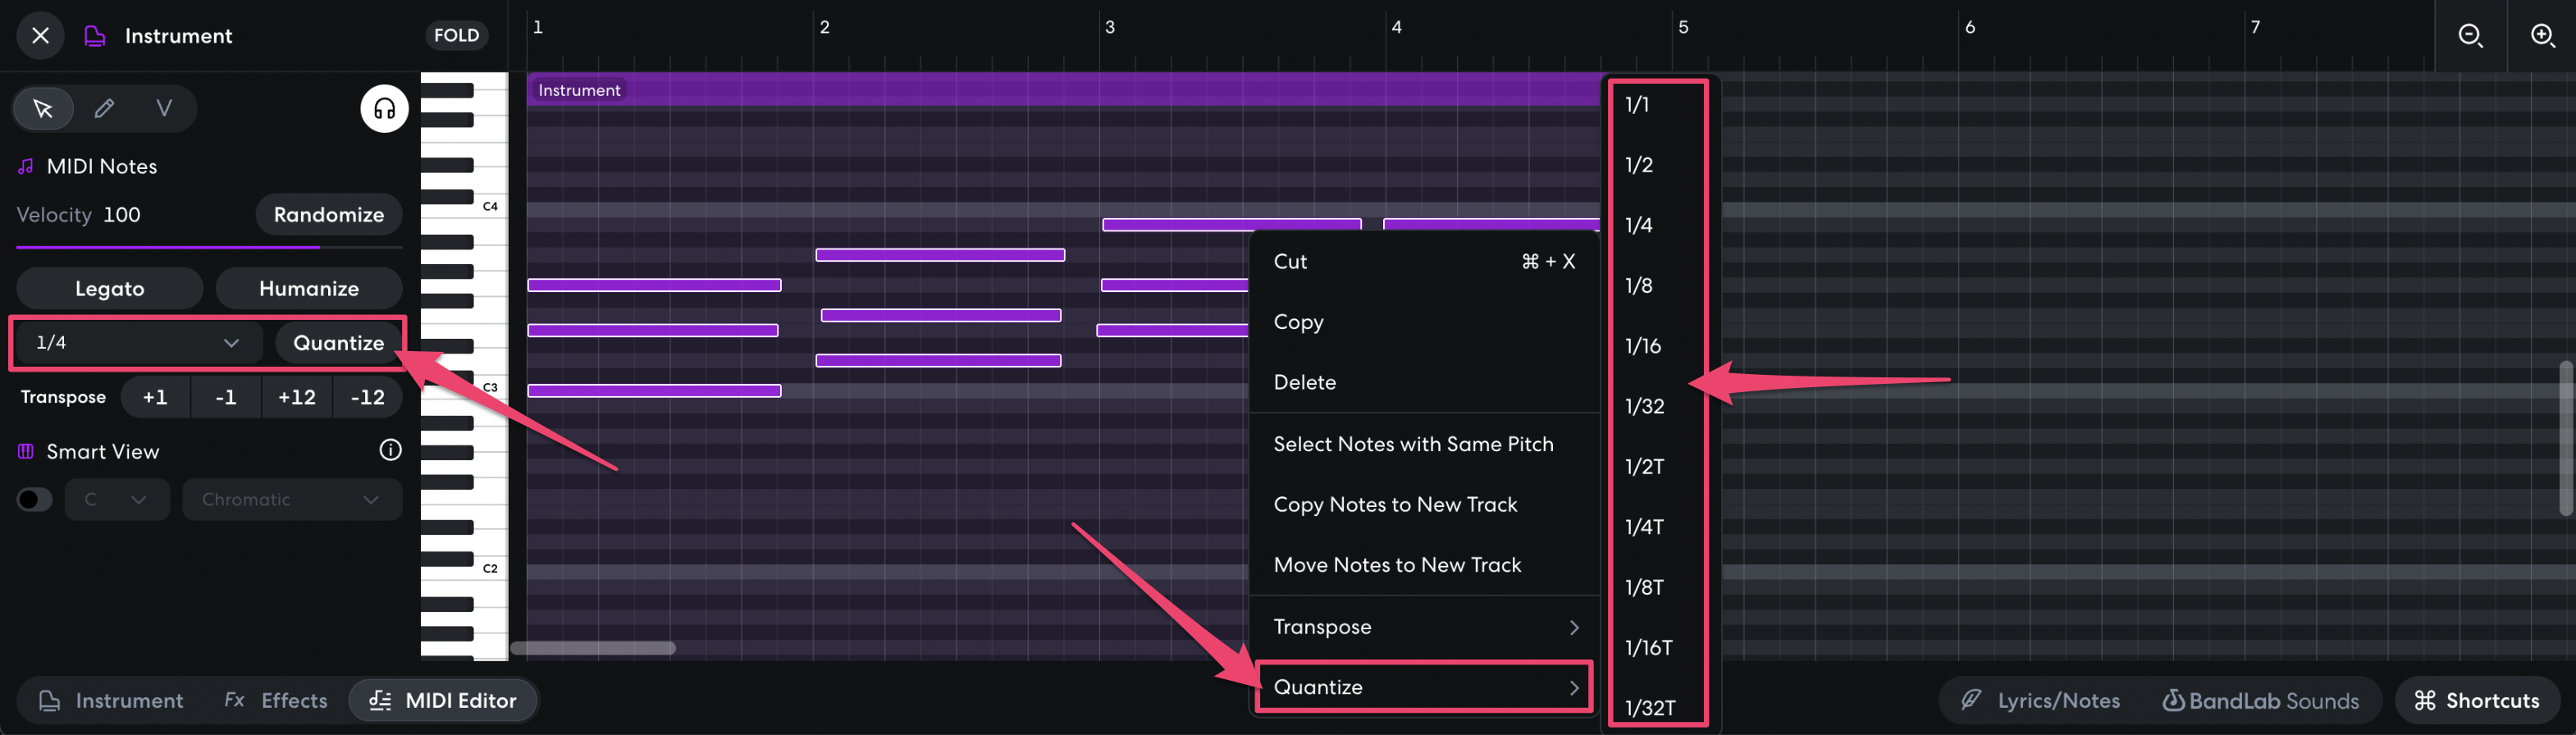The width and height of the screenshot is (2576, 735).
Task: Enable the Smart View toggle switch
Action: [x=34, y=499]
